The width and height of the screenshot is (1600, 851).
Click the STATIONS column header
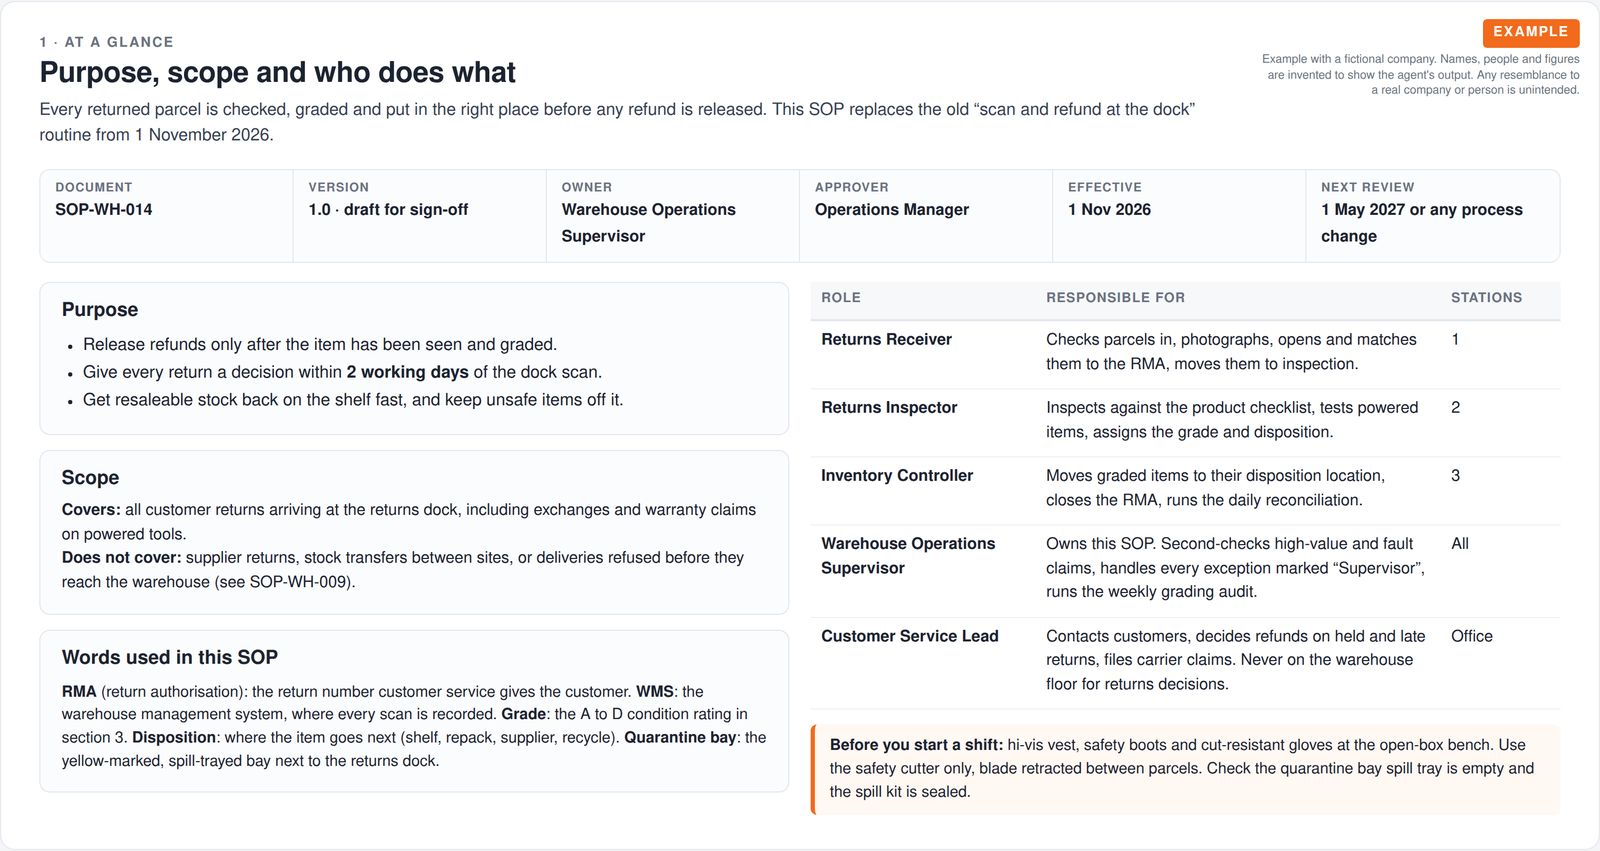(1486, 298)
